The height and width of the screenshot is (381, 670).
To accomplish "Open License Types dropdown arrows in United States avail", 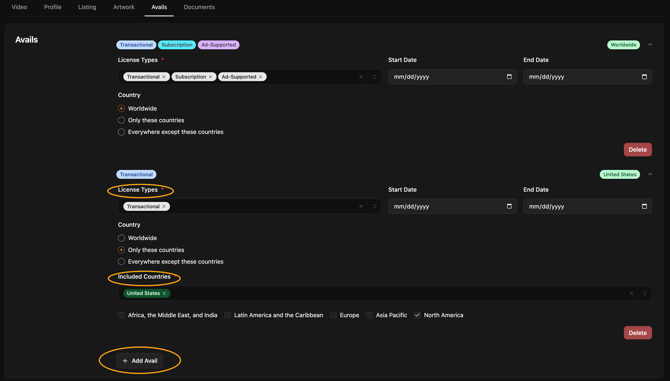I will point(375,206).
